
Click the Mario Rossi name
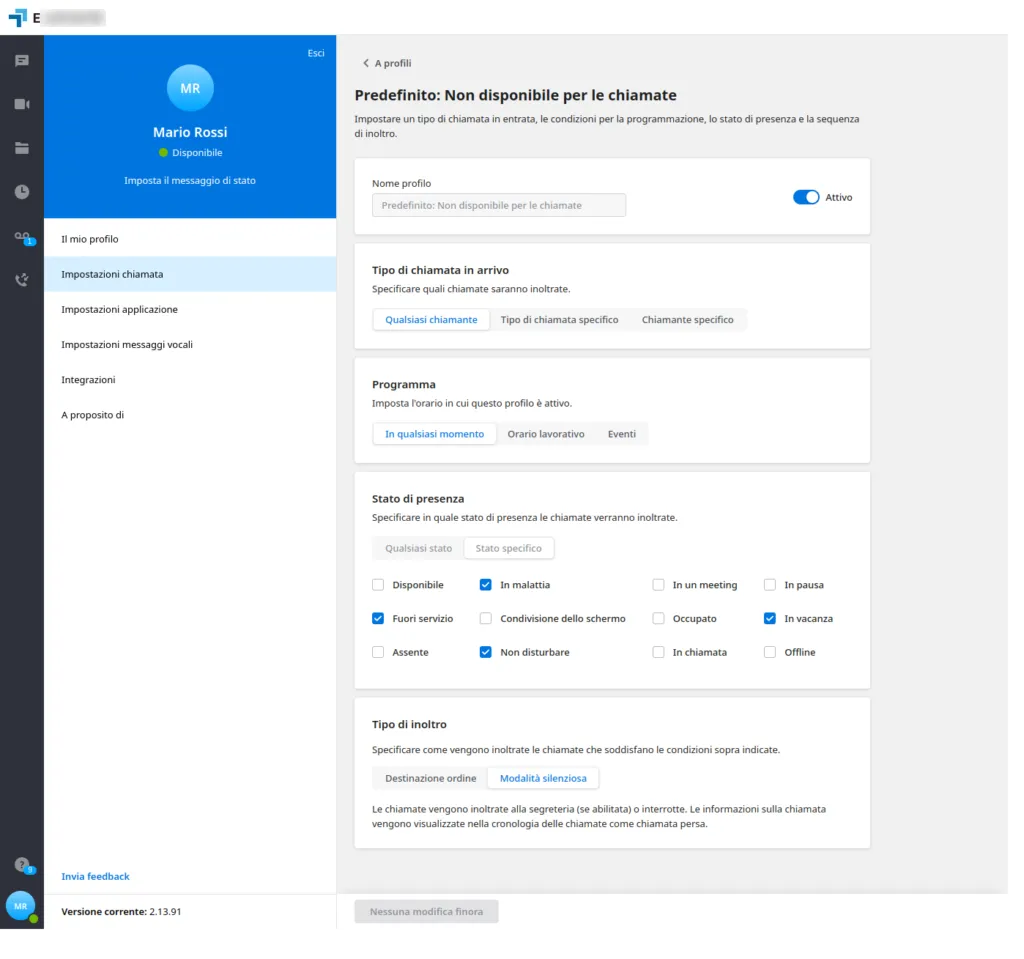[x=190, y=133]
